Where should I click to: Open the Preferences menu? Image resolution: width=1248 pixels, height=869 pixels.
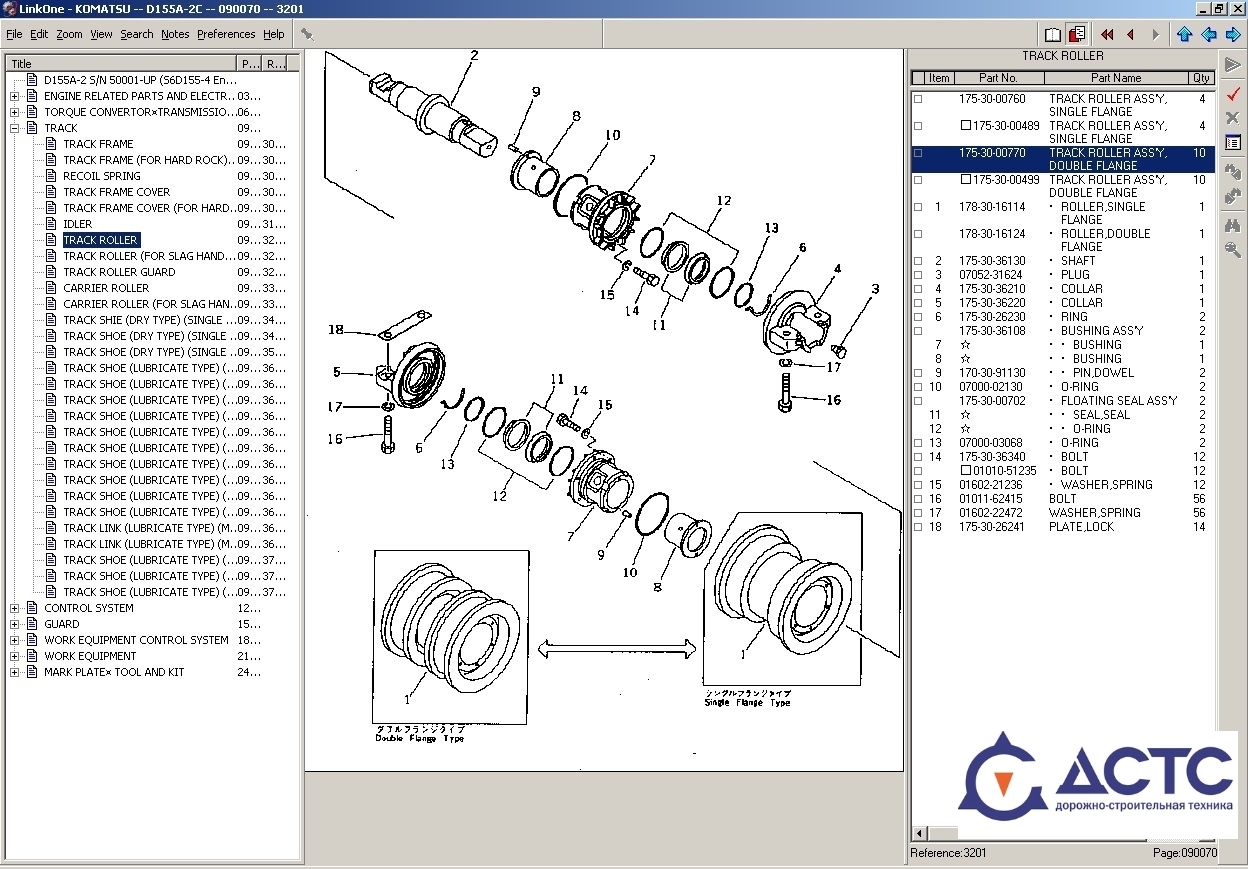tap(226, 34)
